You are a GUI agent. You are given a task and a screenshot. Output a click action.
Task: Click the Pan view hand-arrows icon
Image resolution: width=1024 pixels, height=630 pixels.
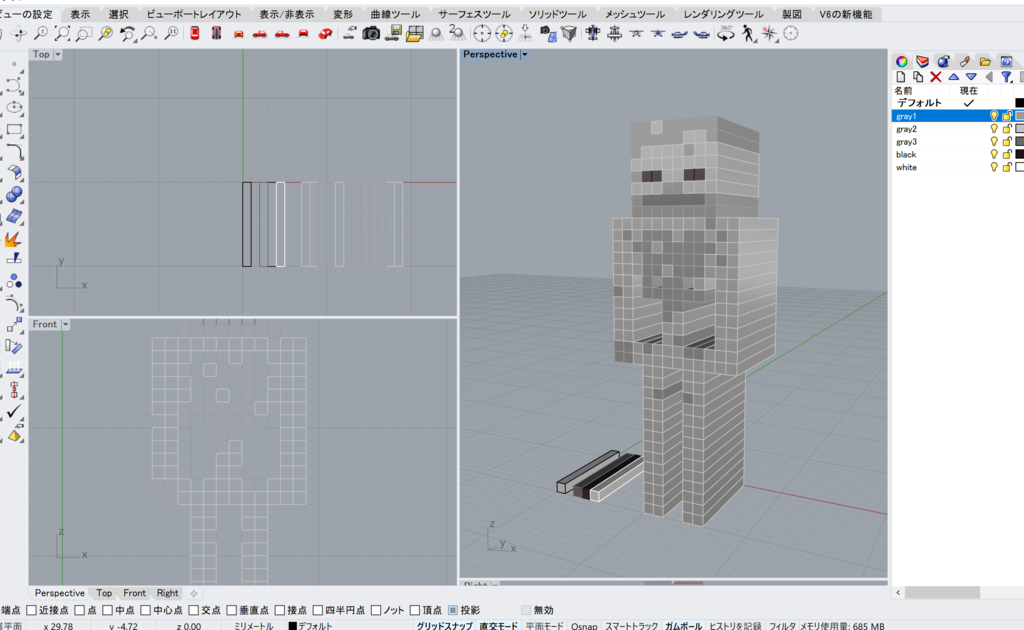18,34
